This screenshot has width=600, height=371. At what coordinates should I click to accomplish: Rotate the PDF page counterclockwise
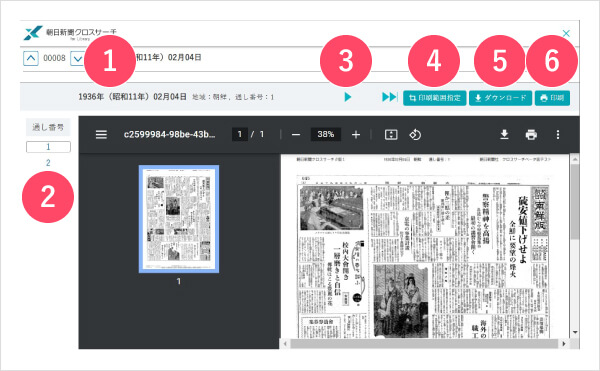(x=415, y=135)
